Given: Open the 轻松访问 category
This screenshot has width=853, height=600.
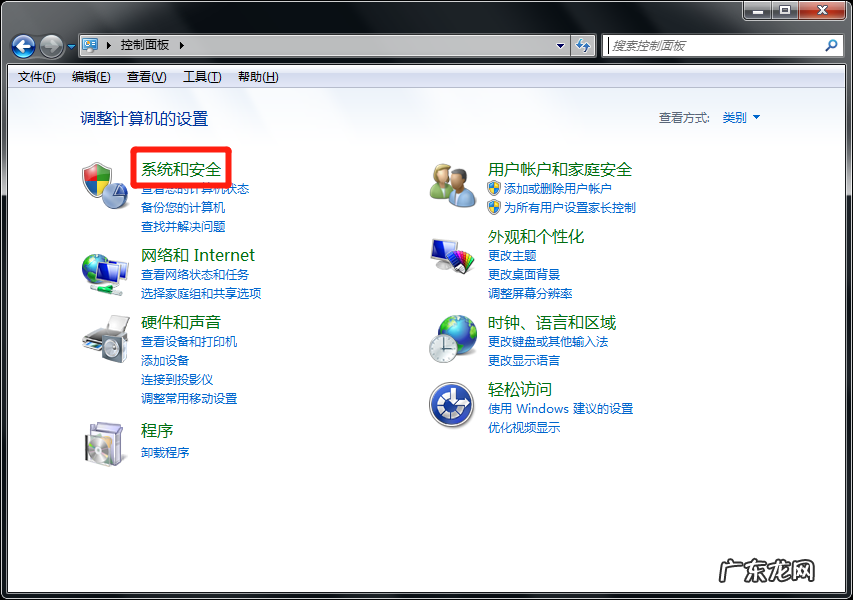Looking at the screenshot, I should [x=520, y=389].
